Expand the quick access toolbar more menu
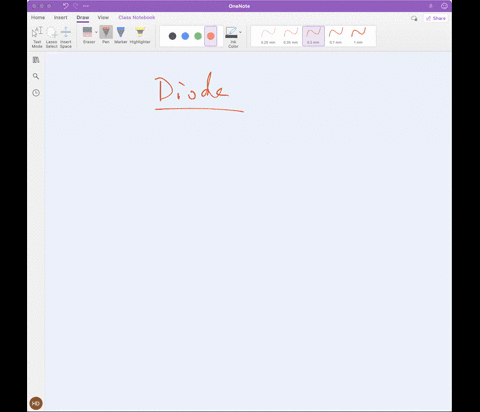 point(86,6)
